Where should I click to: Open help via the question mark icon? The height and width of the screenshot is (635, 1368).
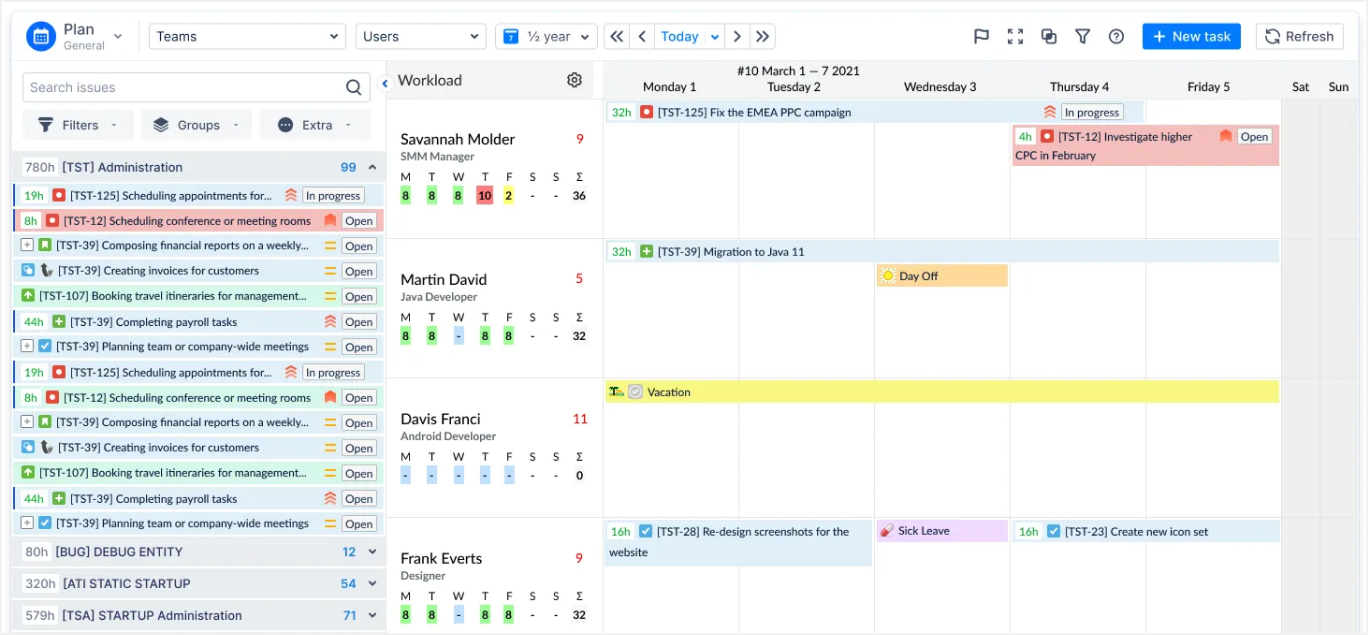tap(1116, 37)
